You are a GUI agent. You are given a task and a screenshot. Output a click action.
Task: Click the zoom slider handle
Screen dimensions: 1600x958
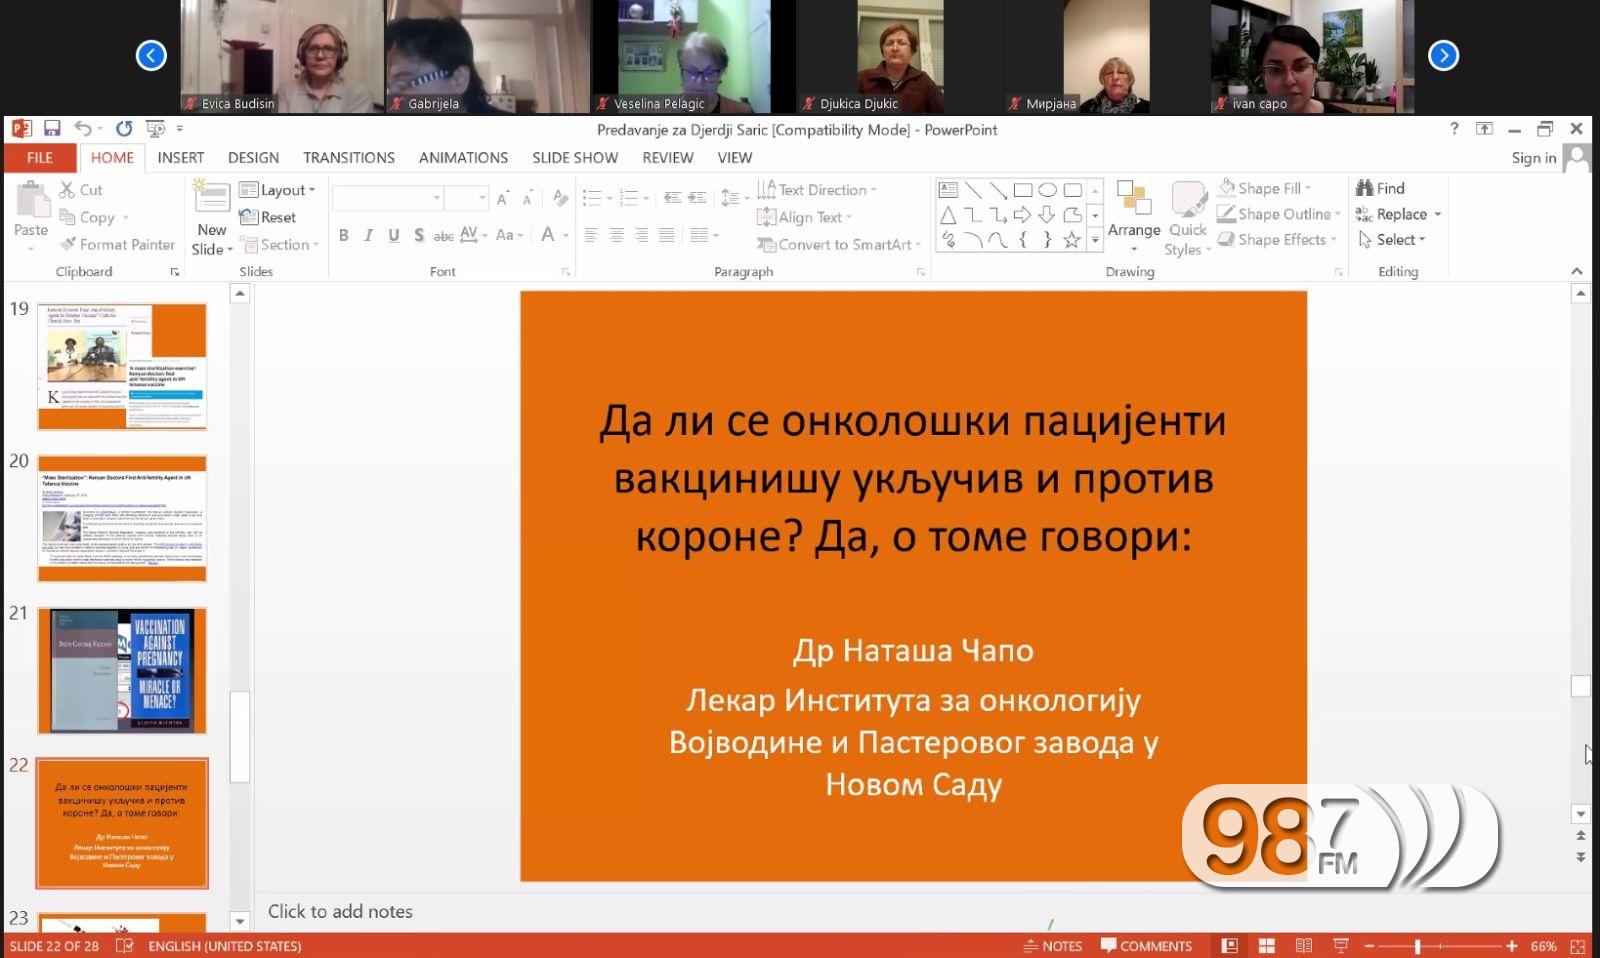1417,946
